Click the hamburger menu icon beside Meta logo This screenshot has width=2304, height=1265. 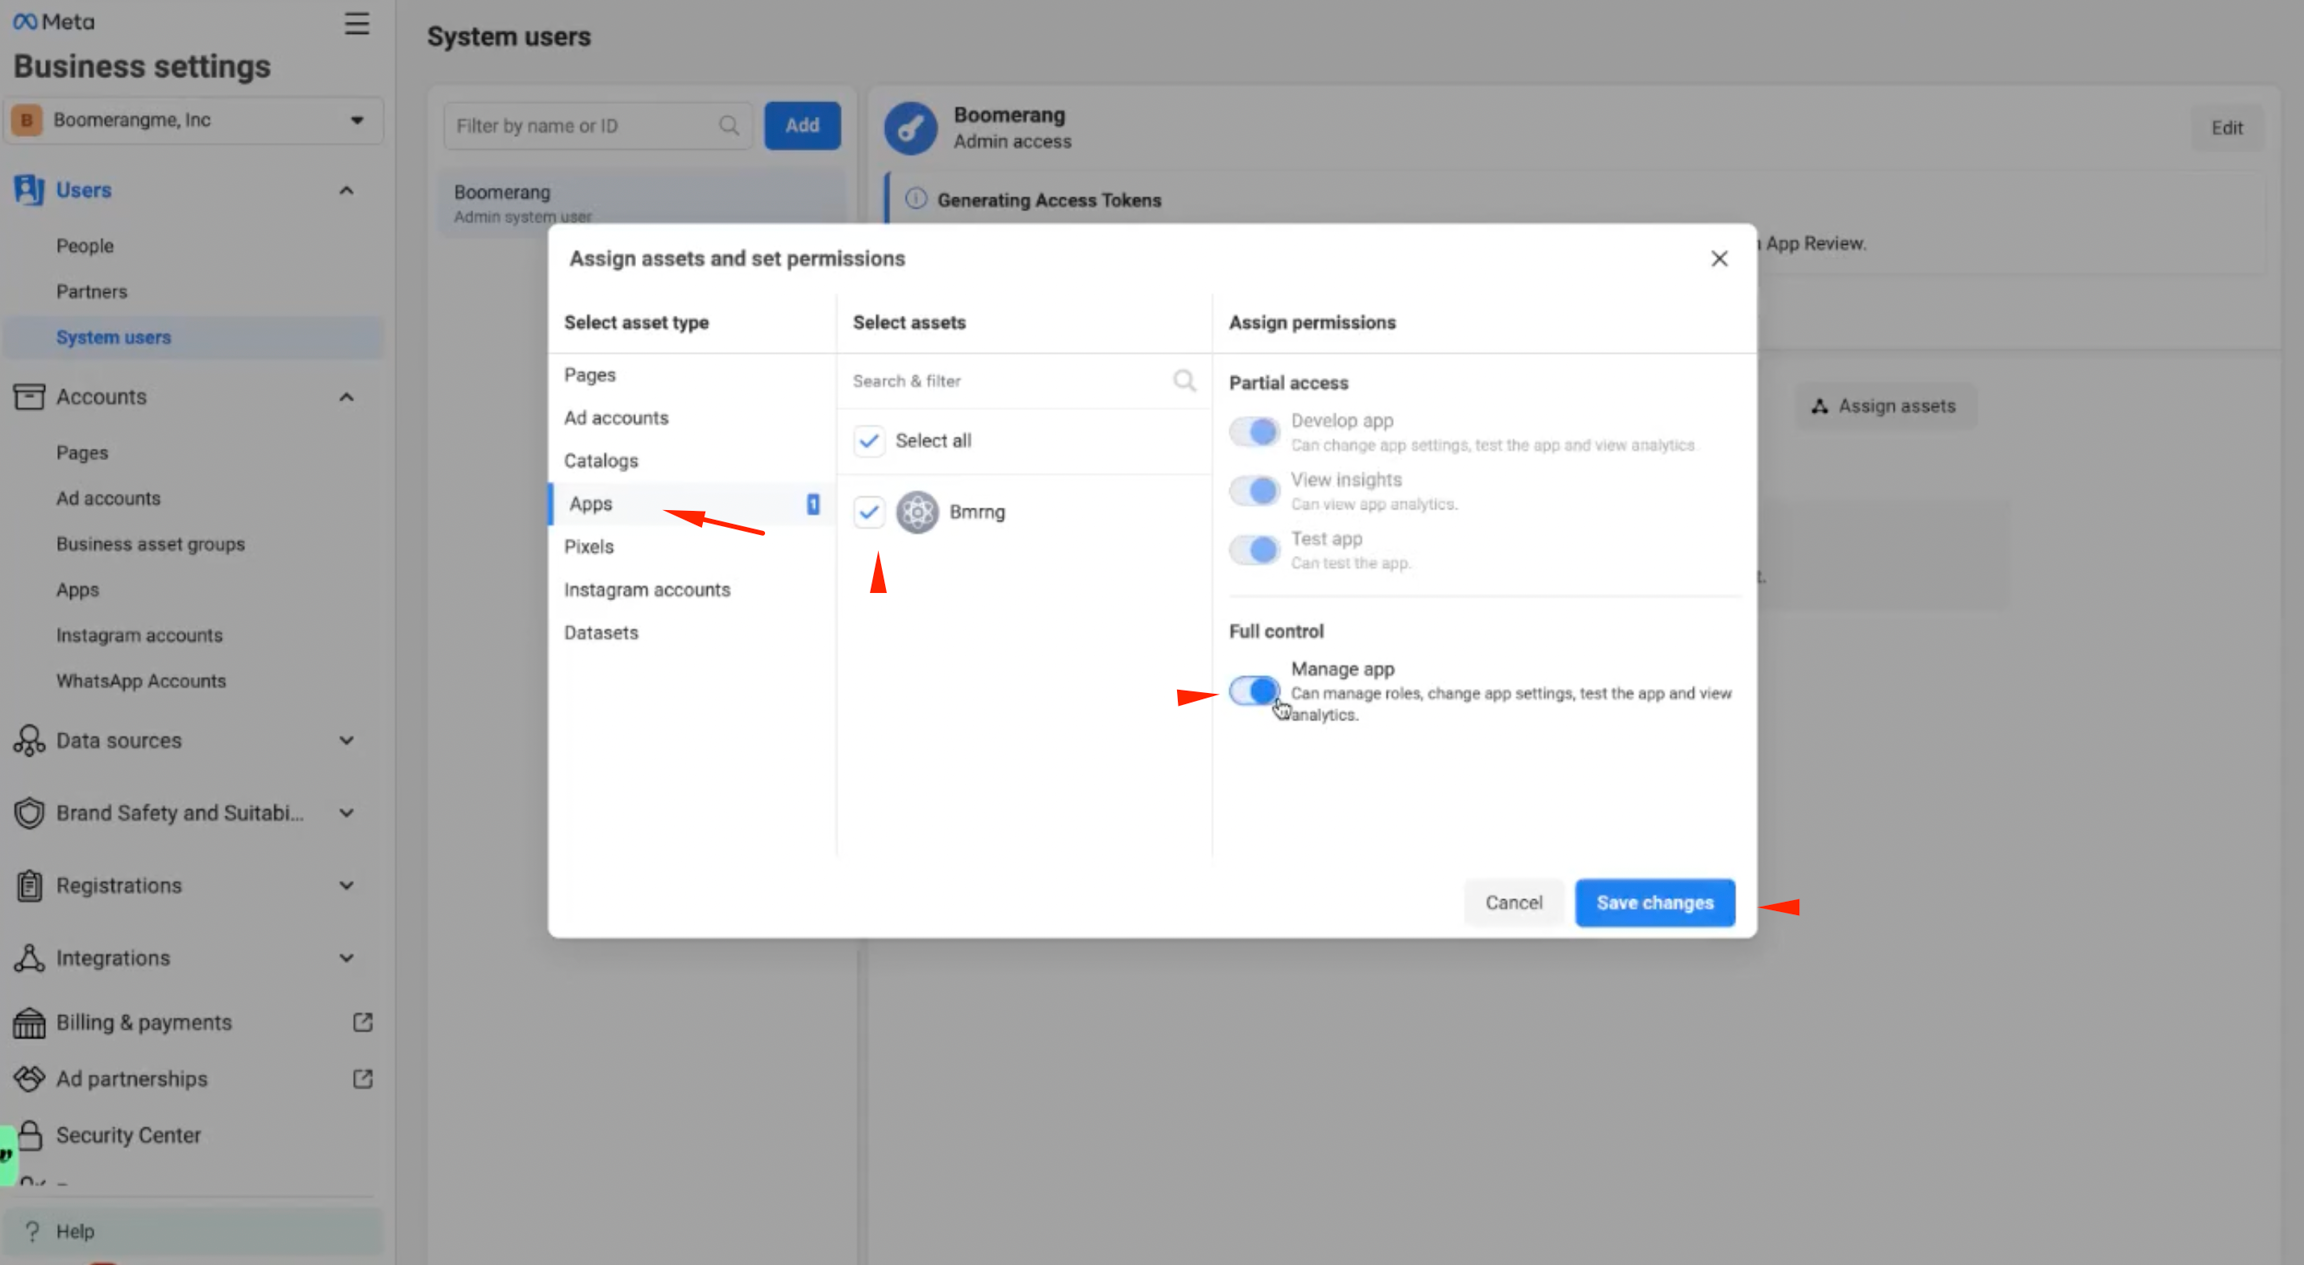356,23
